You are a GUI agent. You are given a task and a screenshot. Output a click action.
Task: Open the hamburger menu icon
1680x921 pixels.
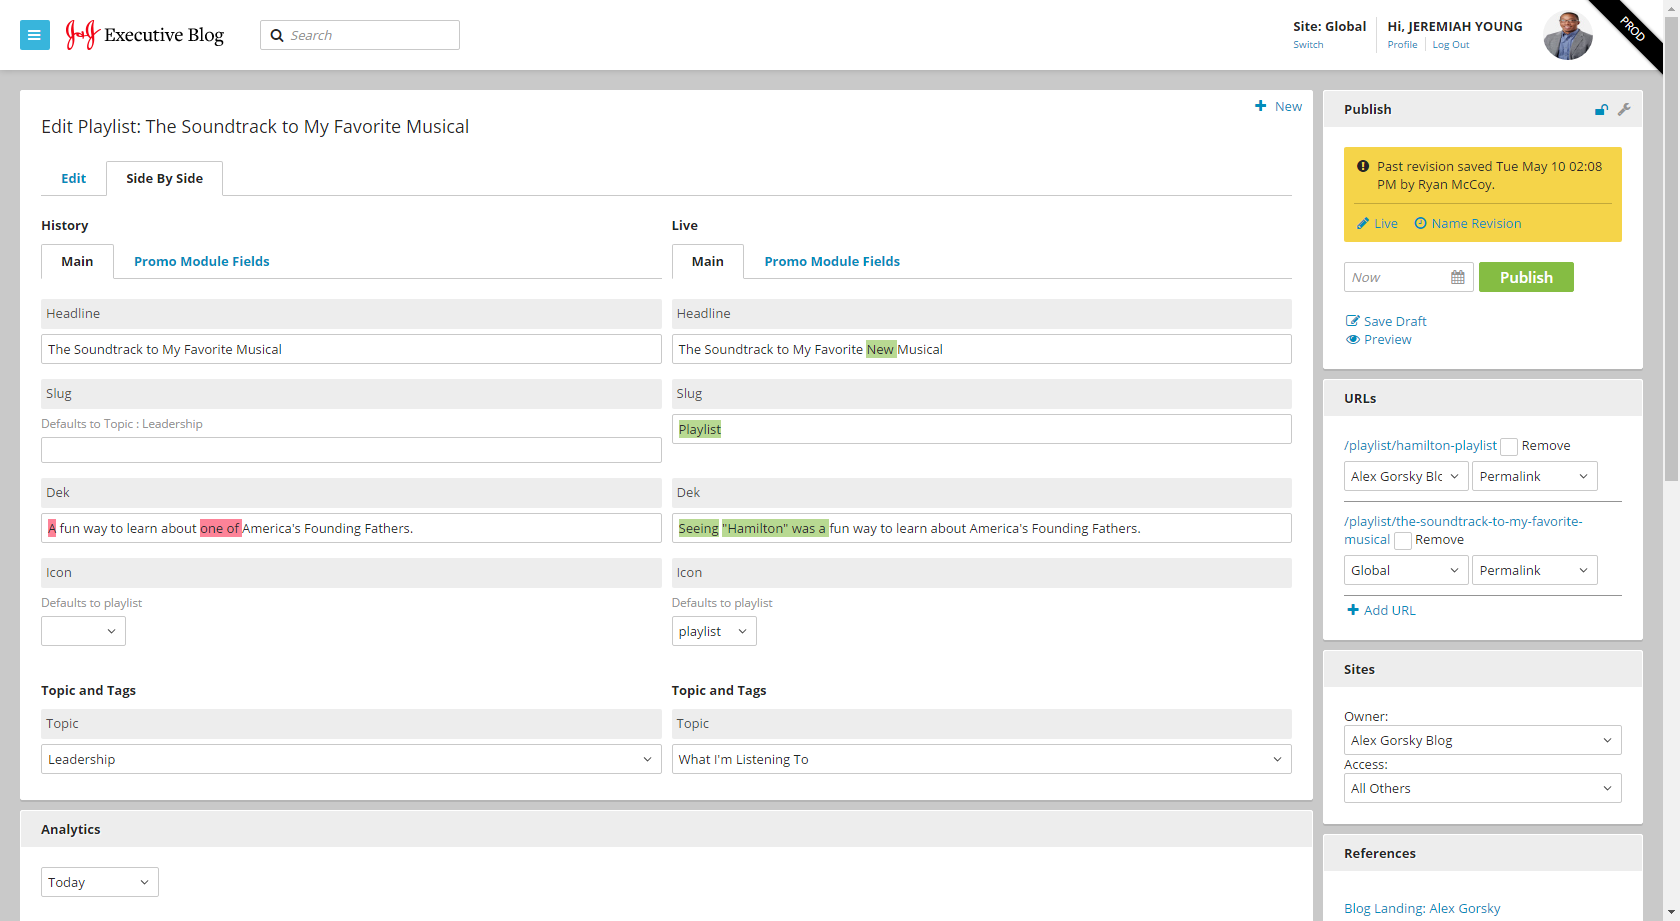[x=34, y=35]
